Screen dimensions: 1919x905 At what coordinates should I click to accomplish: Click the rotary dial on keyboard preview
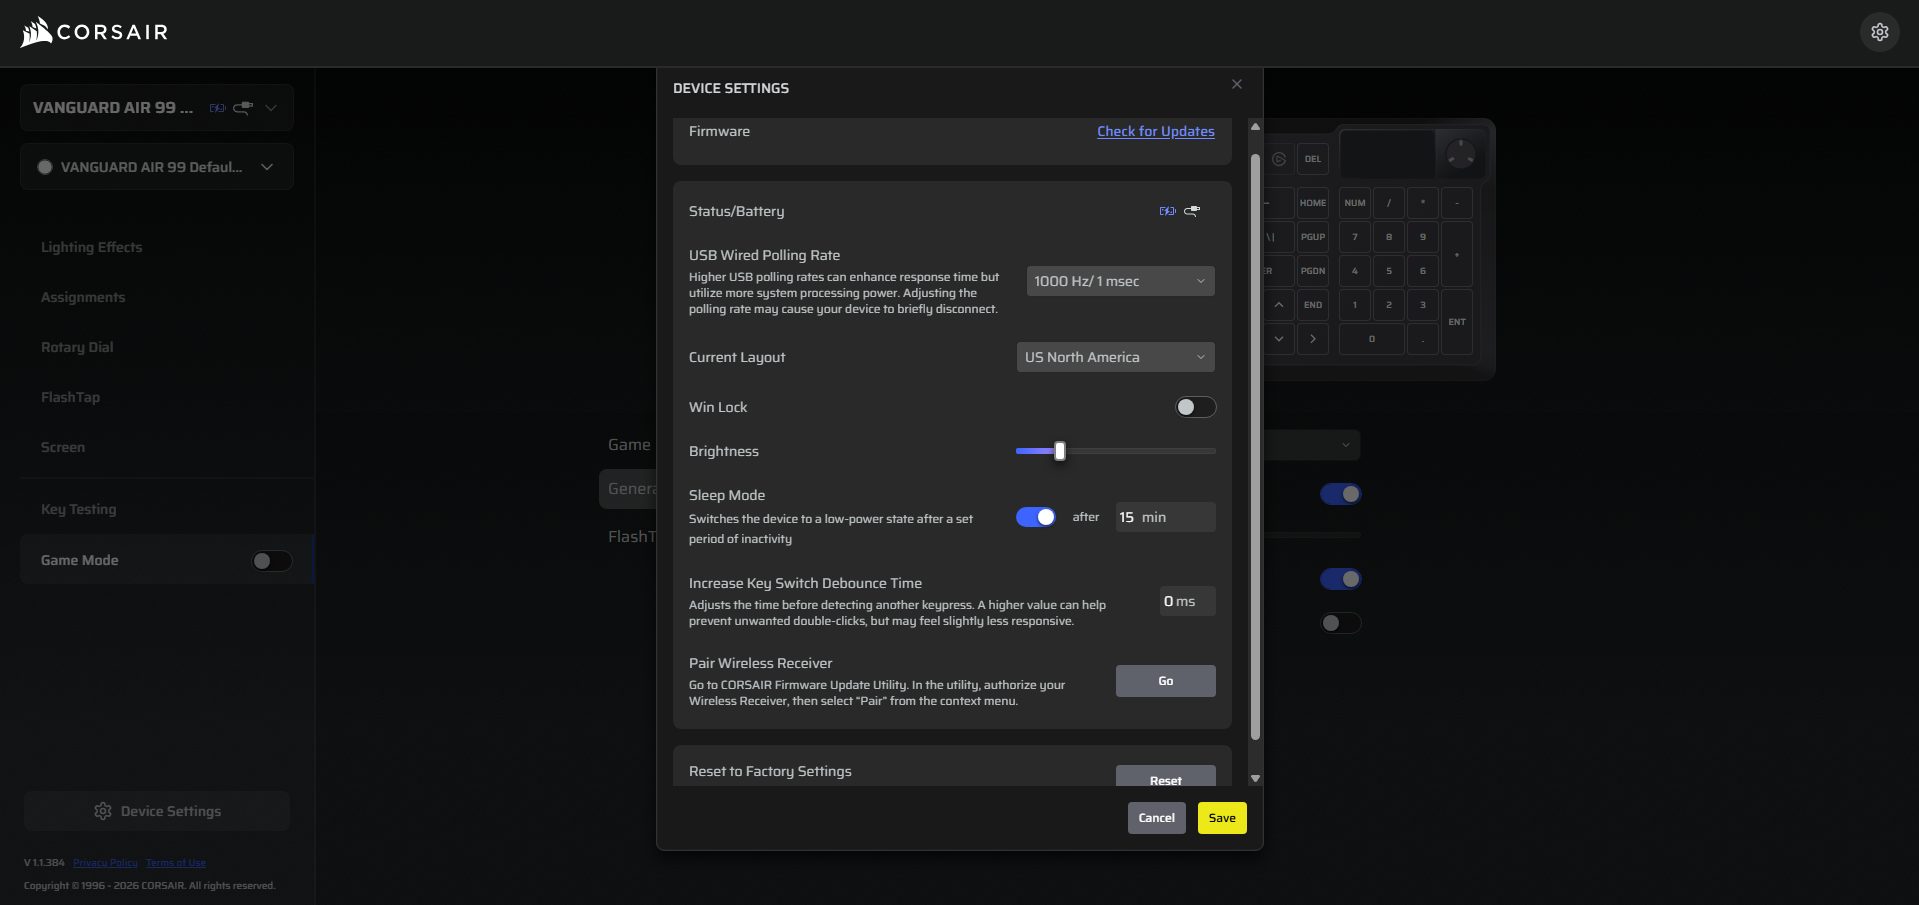tap(1460, 155)
